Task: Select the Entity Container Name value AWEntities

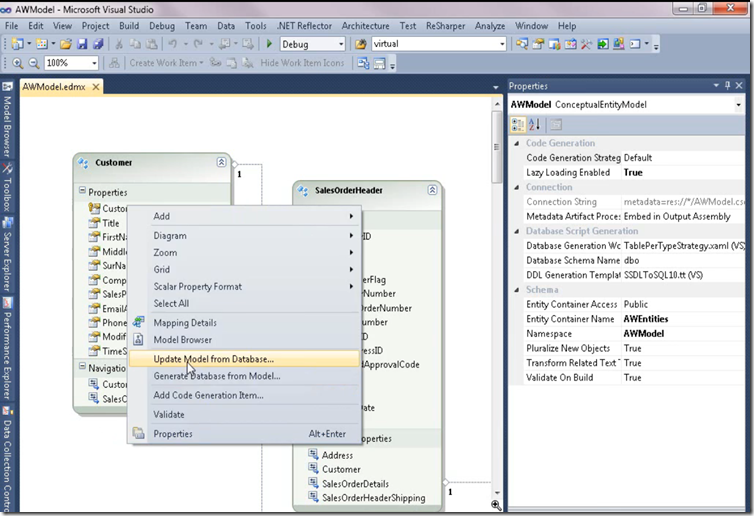Action: click(646, 319)
